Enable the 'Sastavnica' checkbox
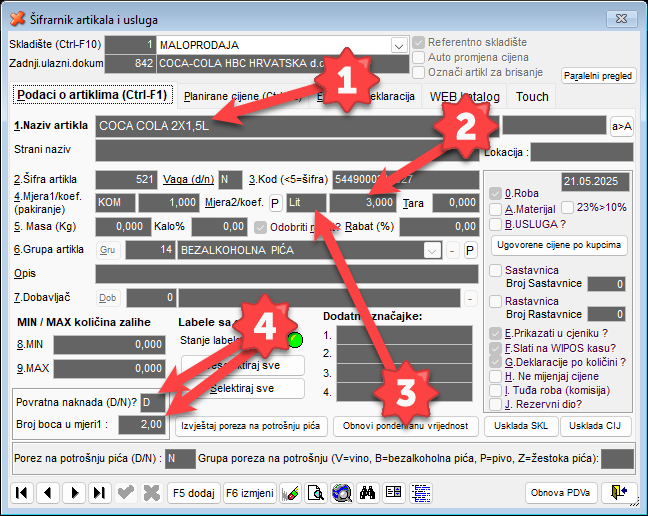 496,270
